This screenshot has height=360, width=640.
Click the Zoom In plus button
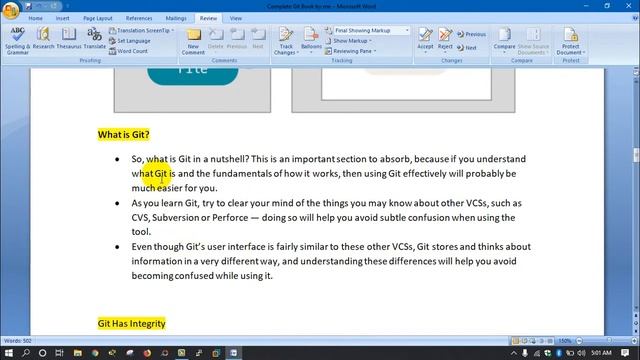(x=634, y=341)
